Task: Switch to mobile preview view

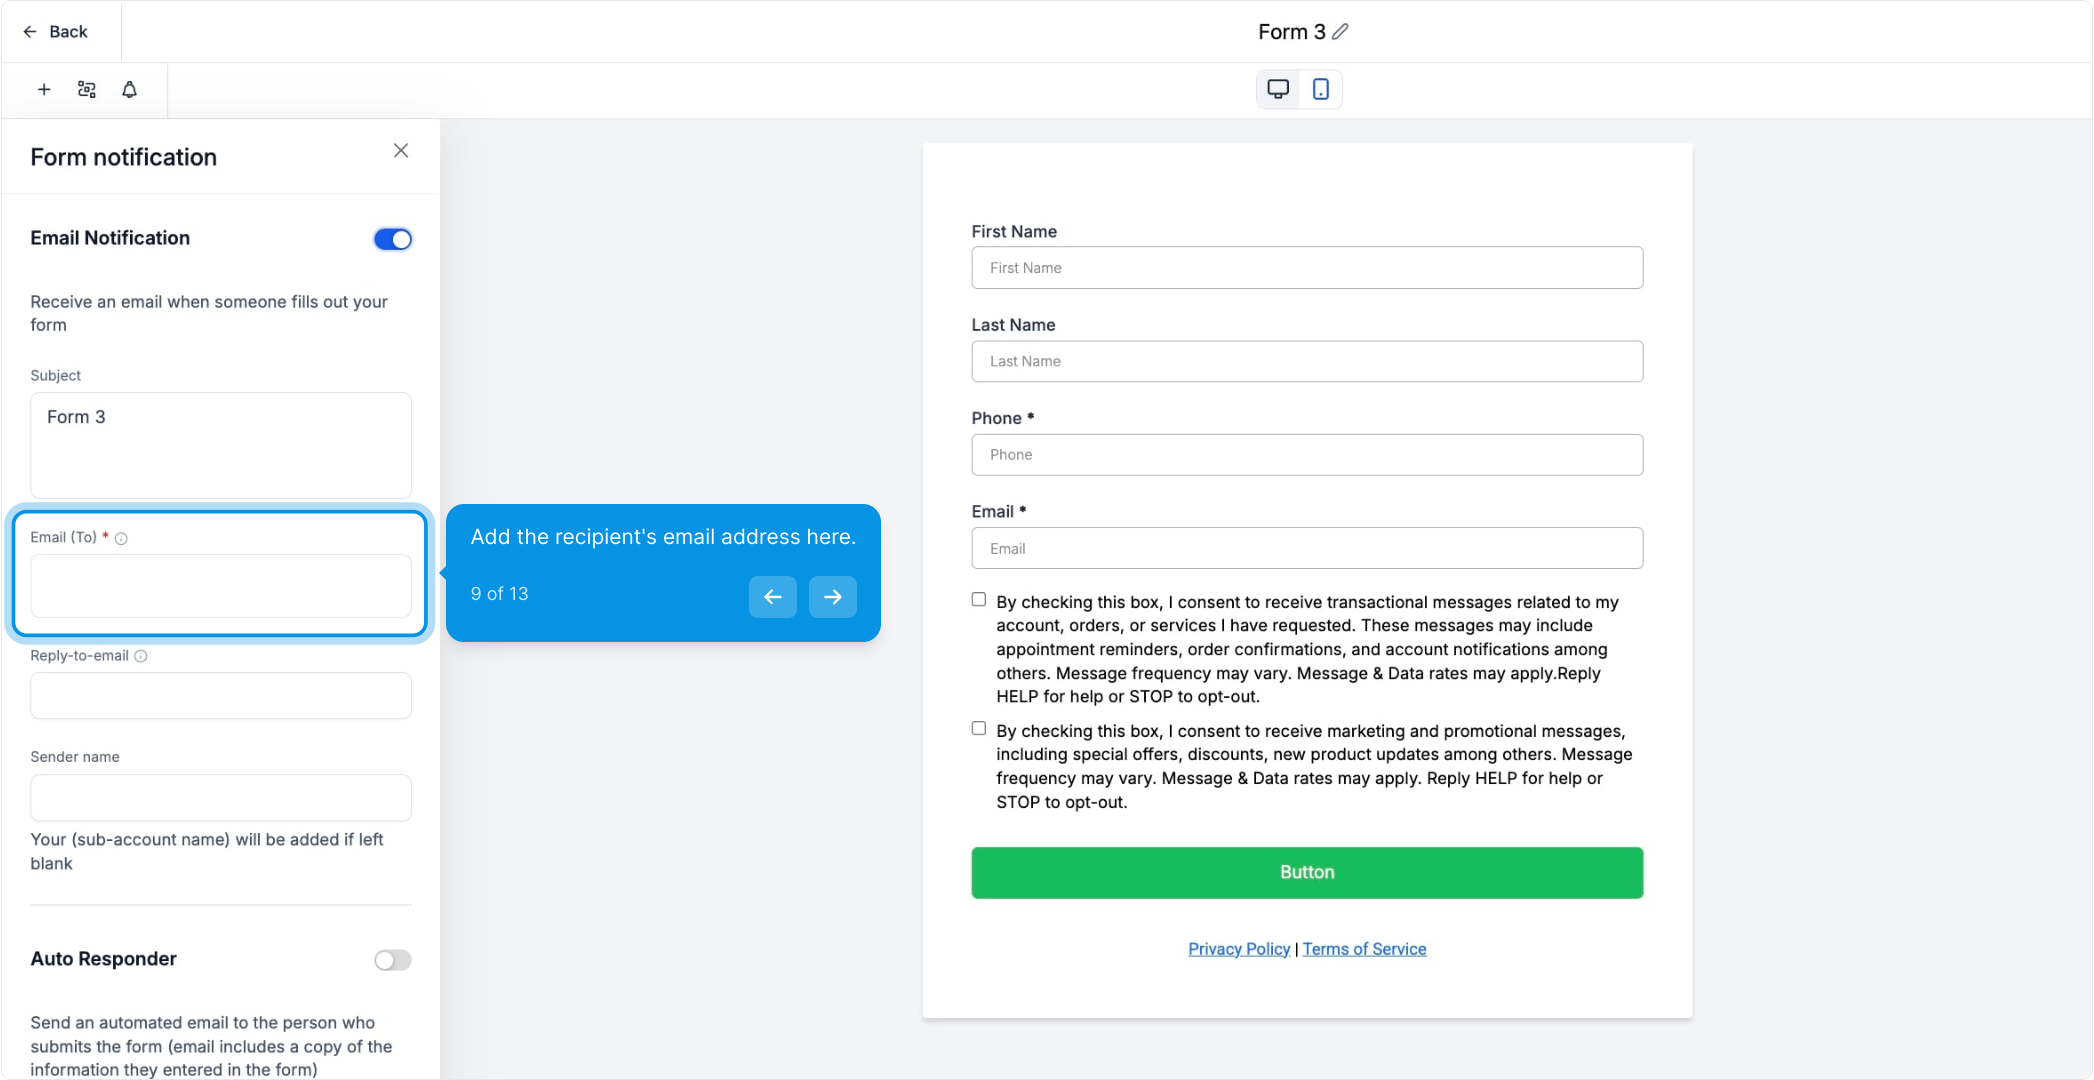Action: (x=1321, y=89)
